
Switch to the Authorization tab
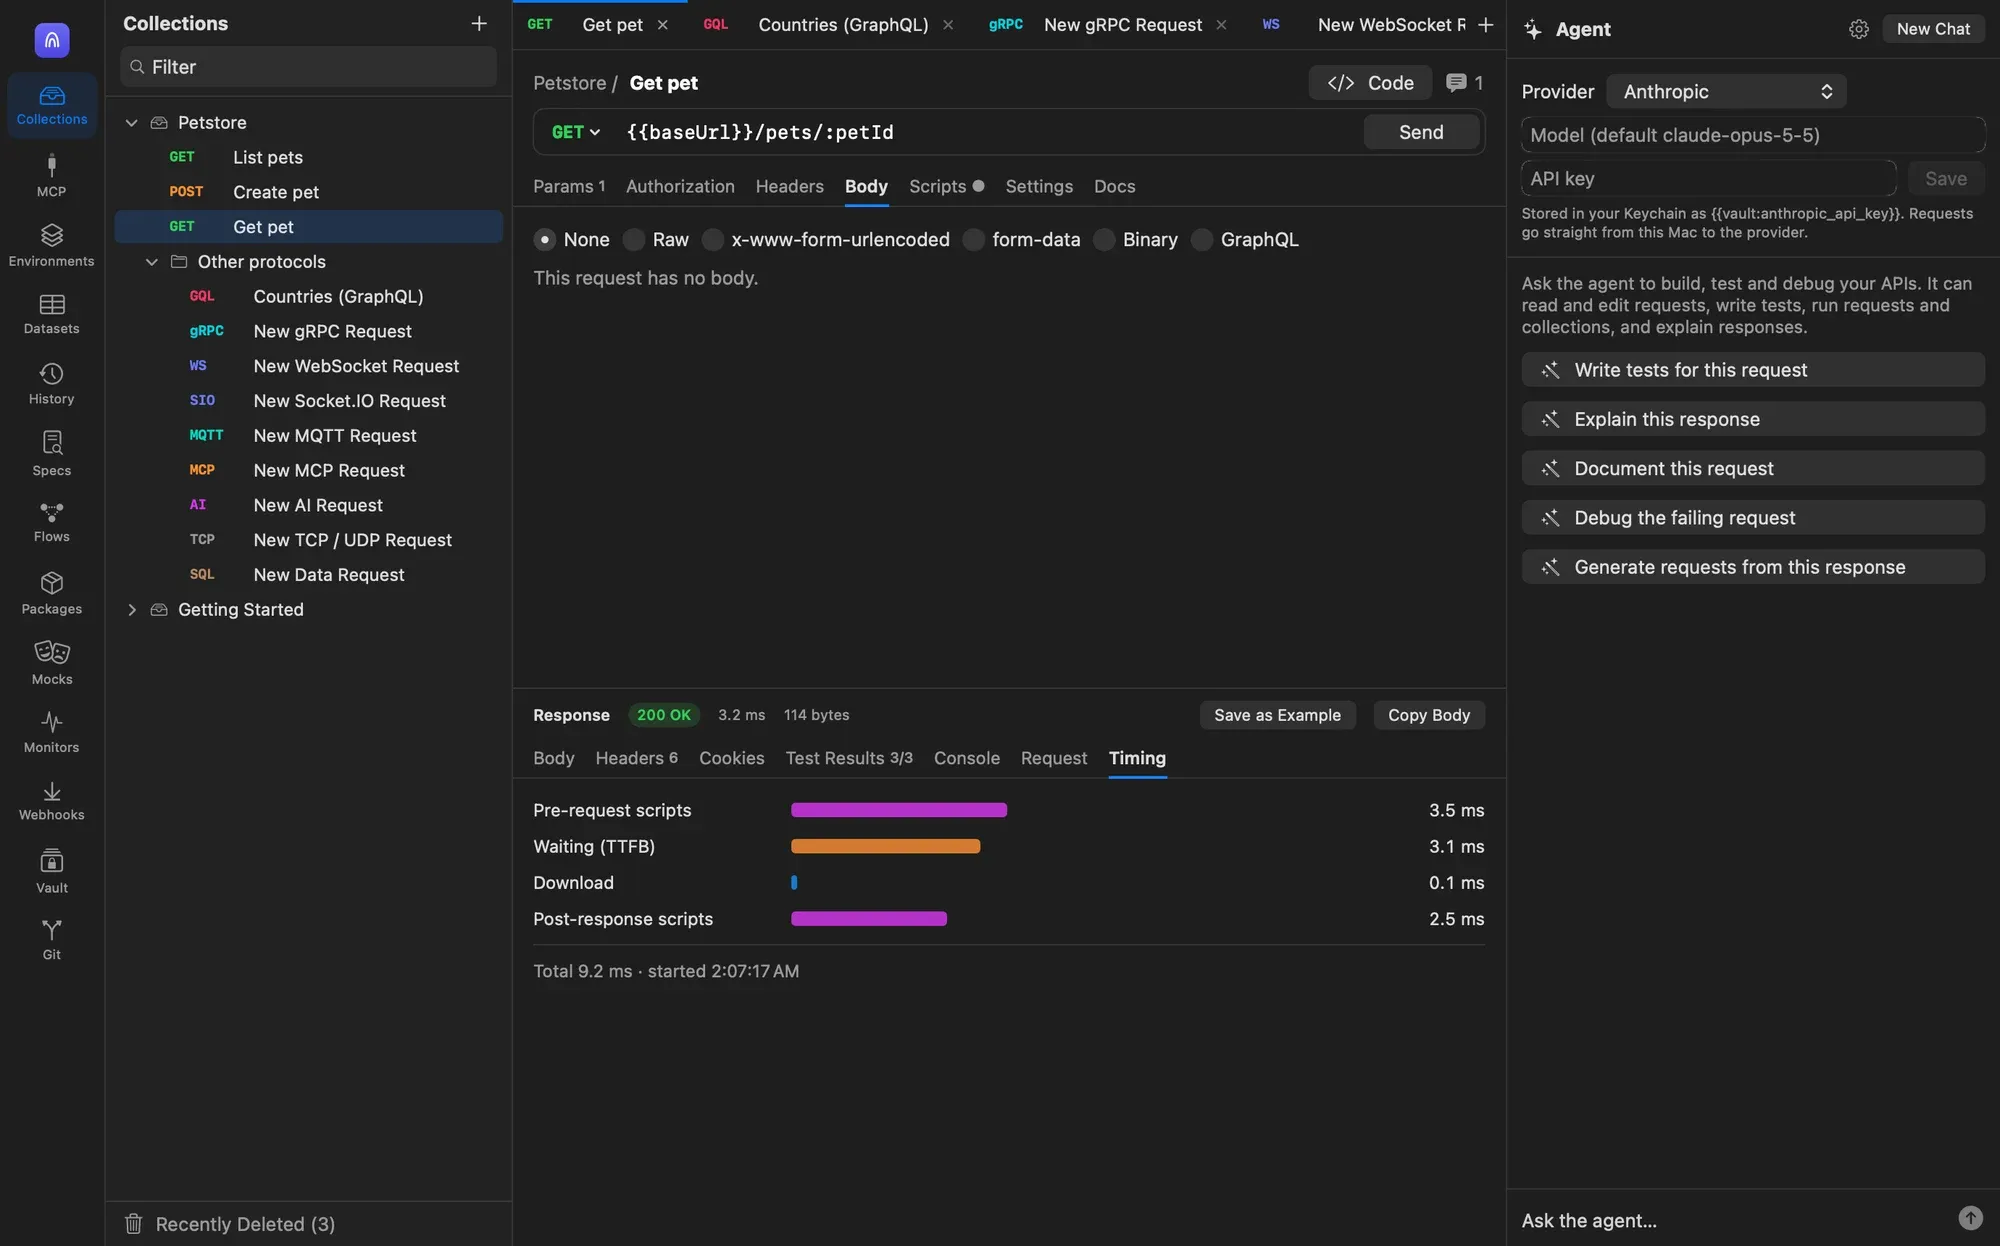pyautogui.click(x=680, y=186)
